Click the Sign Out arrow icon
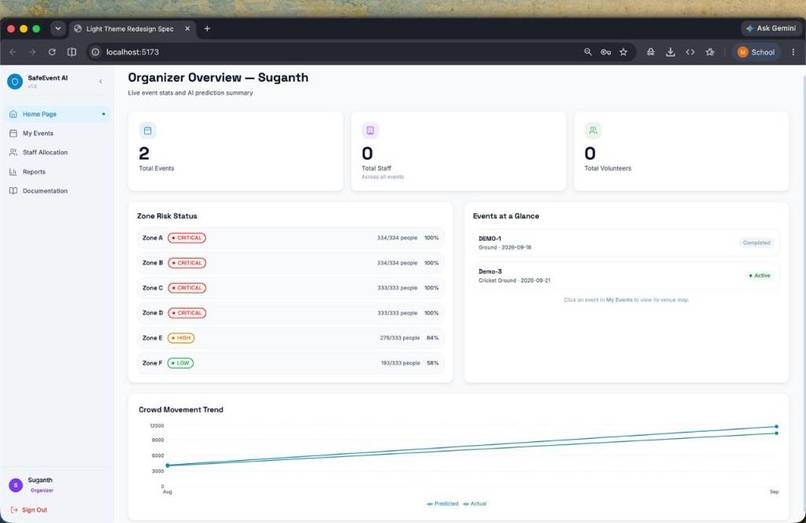 click(x=14, y=510)
